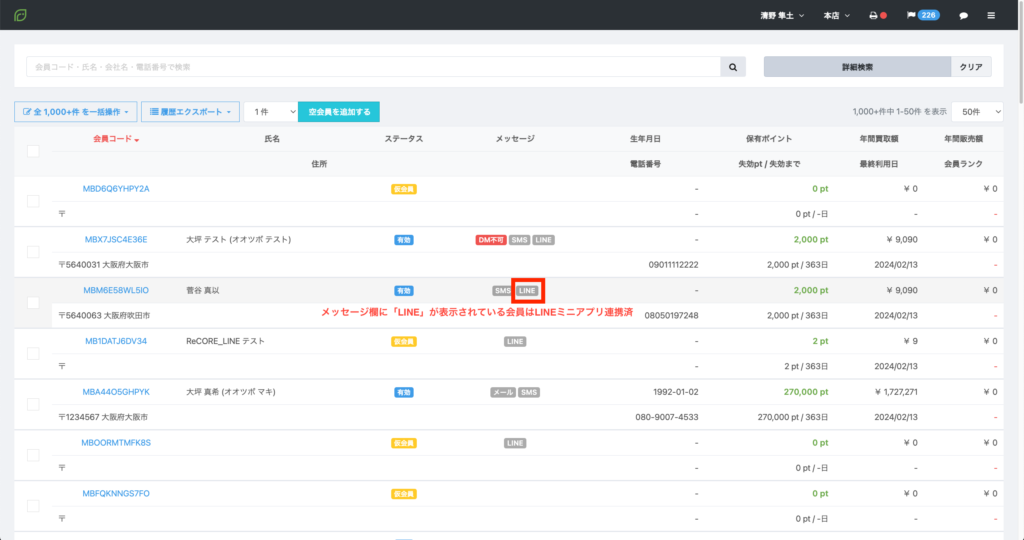The image size is (1024, 540).
Task: Open member link MBX7JSC4E36E
Action: pyautogui.click(x=116, y=240)
